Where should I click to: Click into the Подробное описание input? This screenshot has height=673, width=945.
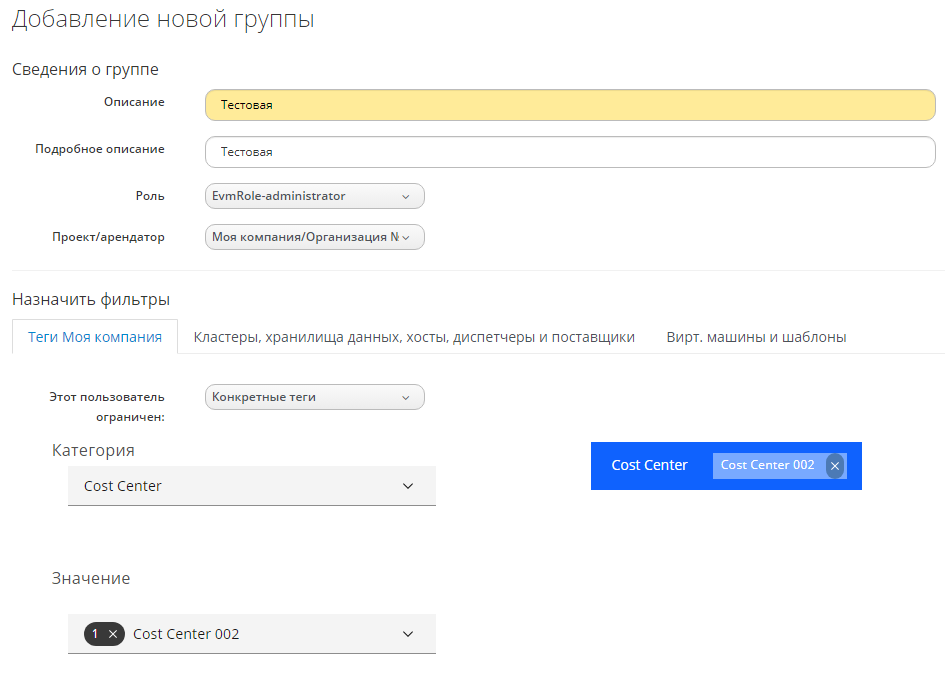[570, 152]
